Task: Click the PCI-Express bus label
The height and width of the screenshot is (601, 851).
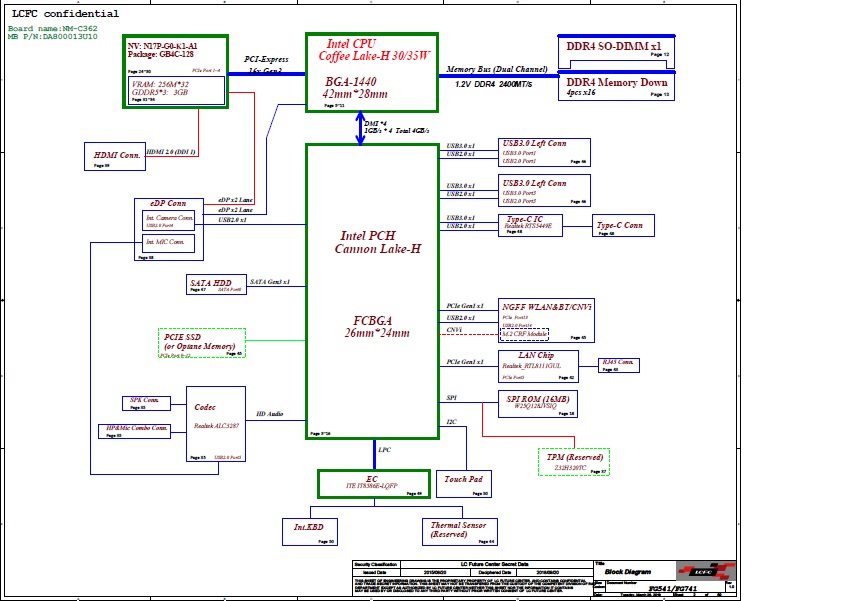Action: click(266, 59)
